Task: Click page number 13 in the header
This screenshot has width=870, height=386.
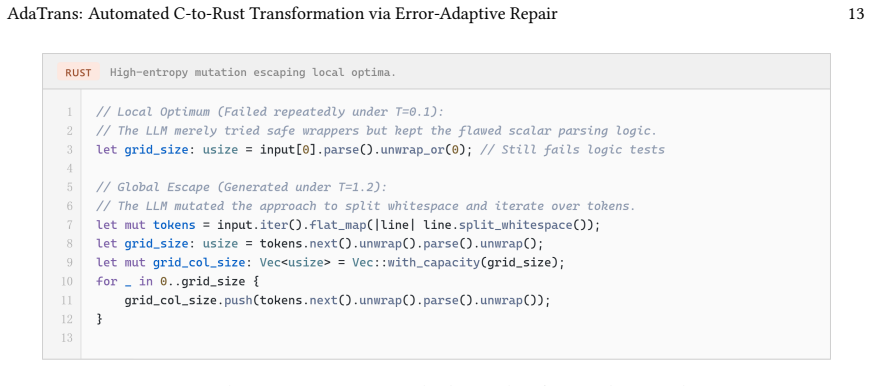Action: click(x=856, y=15)
